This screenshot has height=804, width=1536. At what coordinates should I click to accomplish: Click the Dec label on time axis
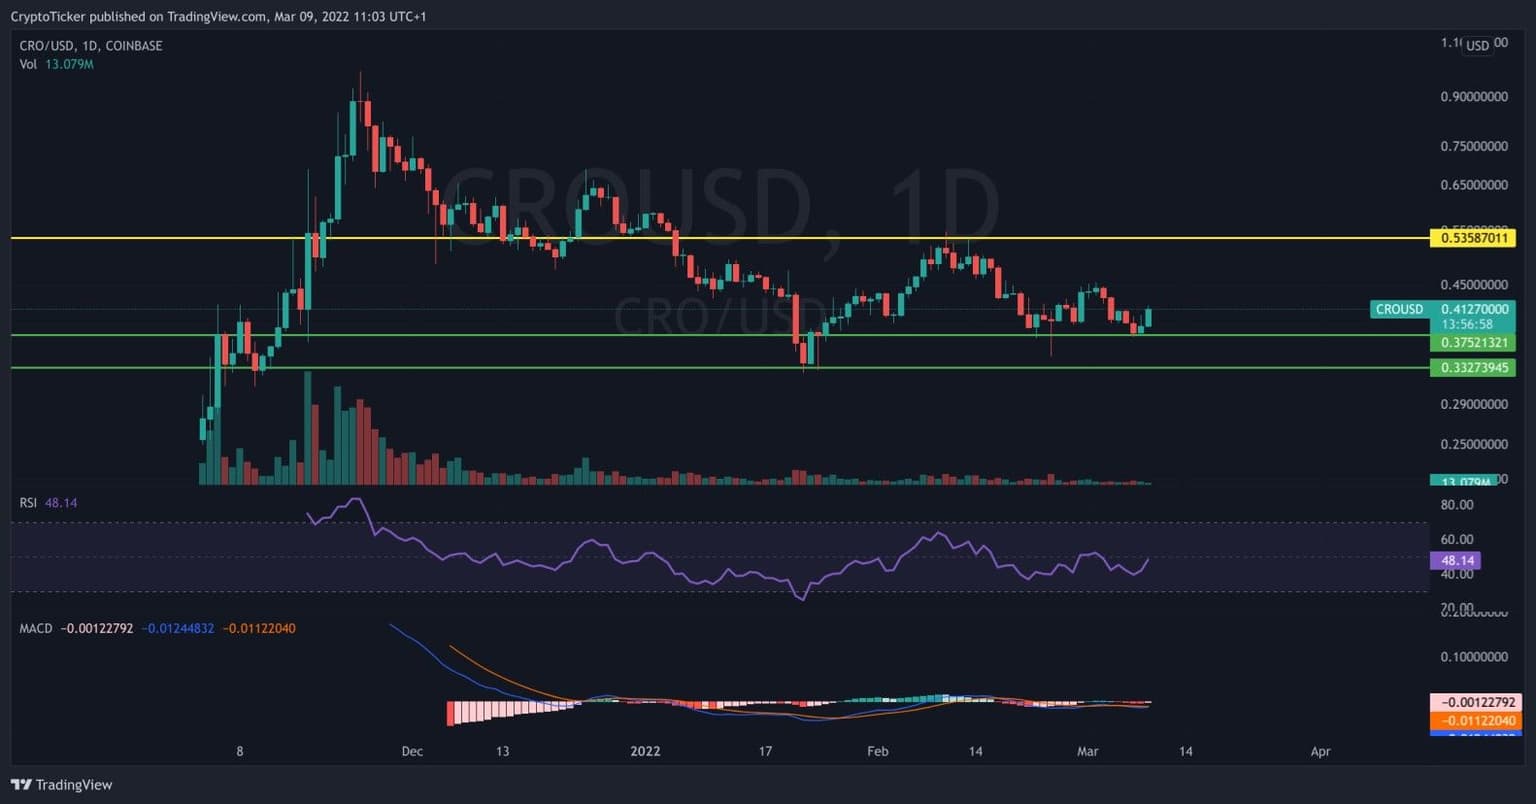click(412, 752)
